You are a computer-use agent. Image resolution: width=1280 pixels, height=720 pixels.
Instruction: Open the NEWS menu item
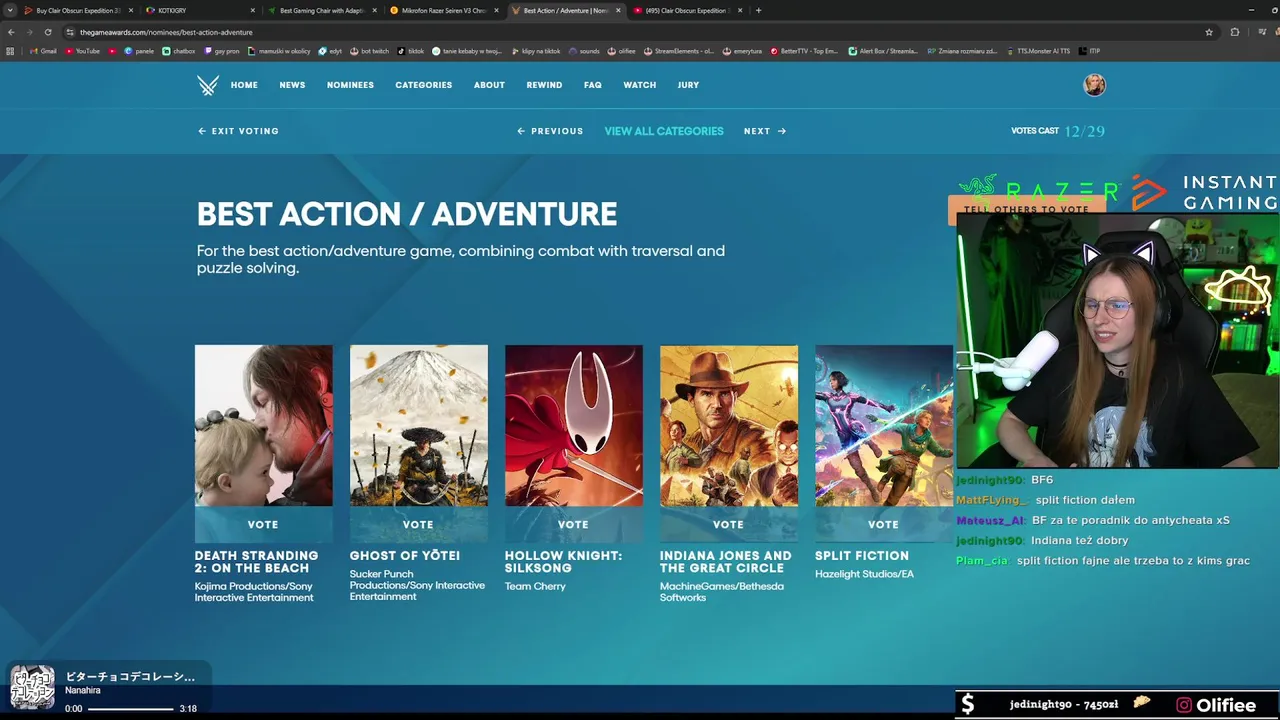(x=292, y=85)
